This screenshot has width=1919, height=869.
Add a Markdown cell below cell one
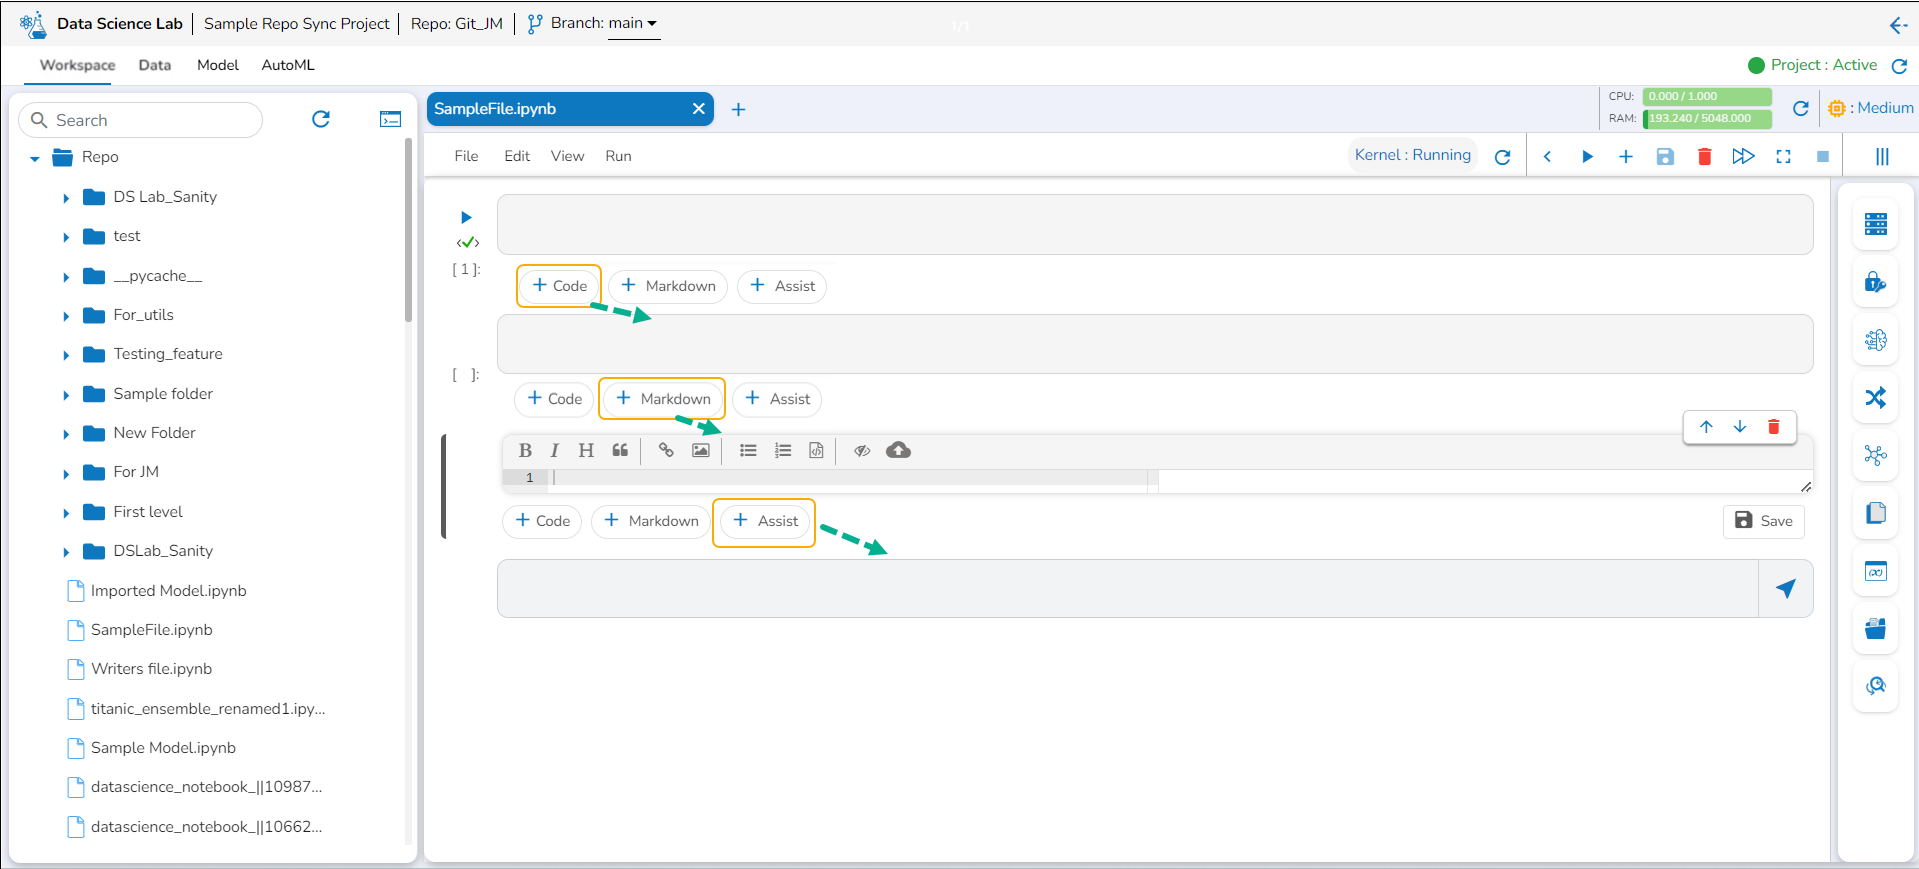click(668, 286)
